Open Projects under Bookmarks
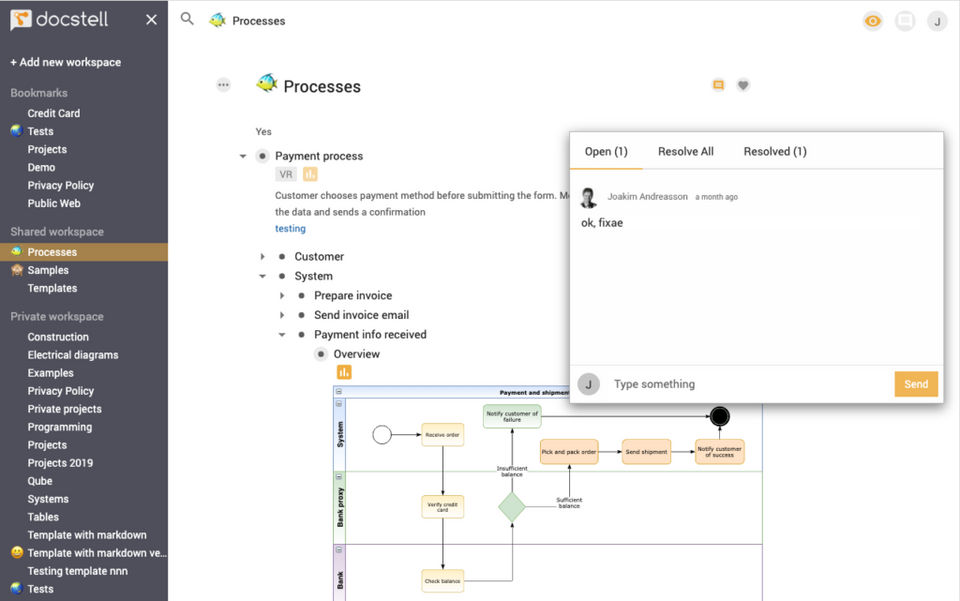960x601 pixels. pyautogui.click(x=47, y=149)
